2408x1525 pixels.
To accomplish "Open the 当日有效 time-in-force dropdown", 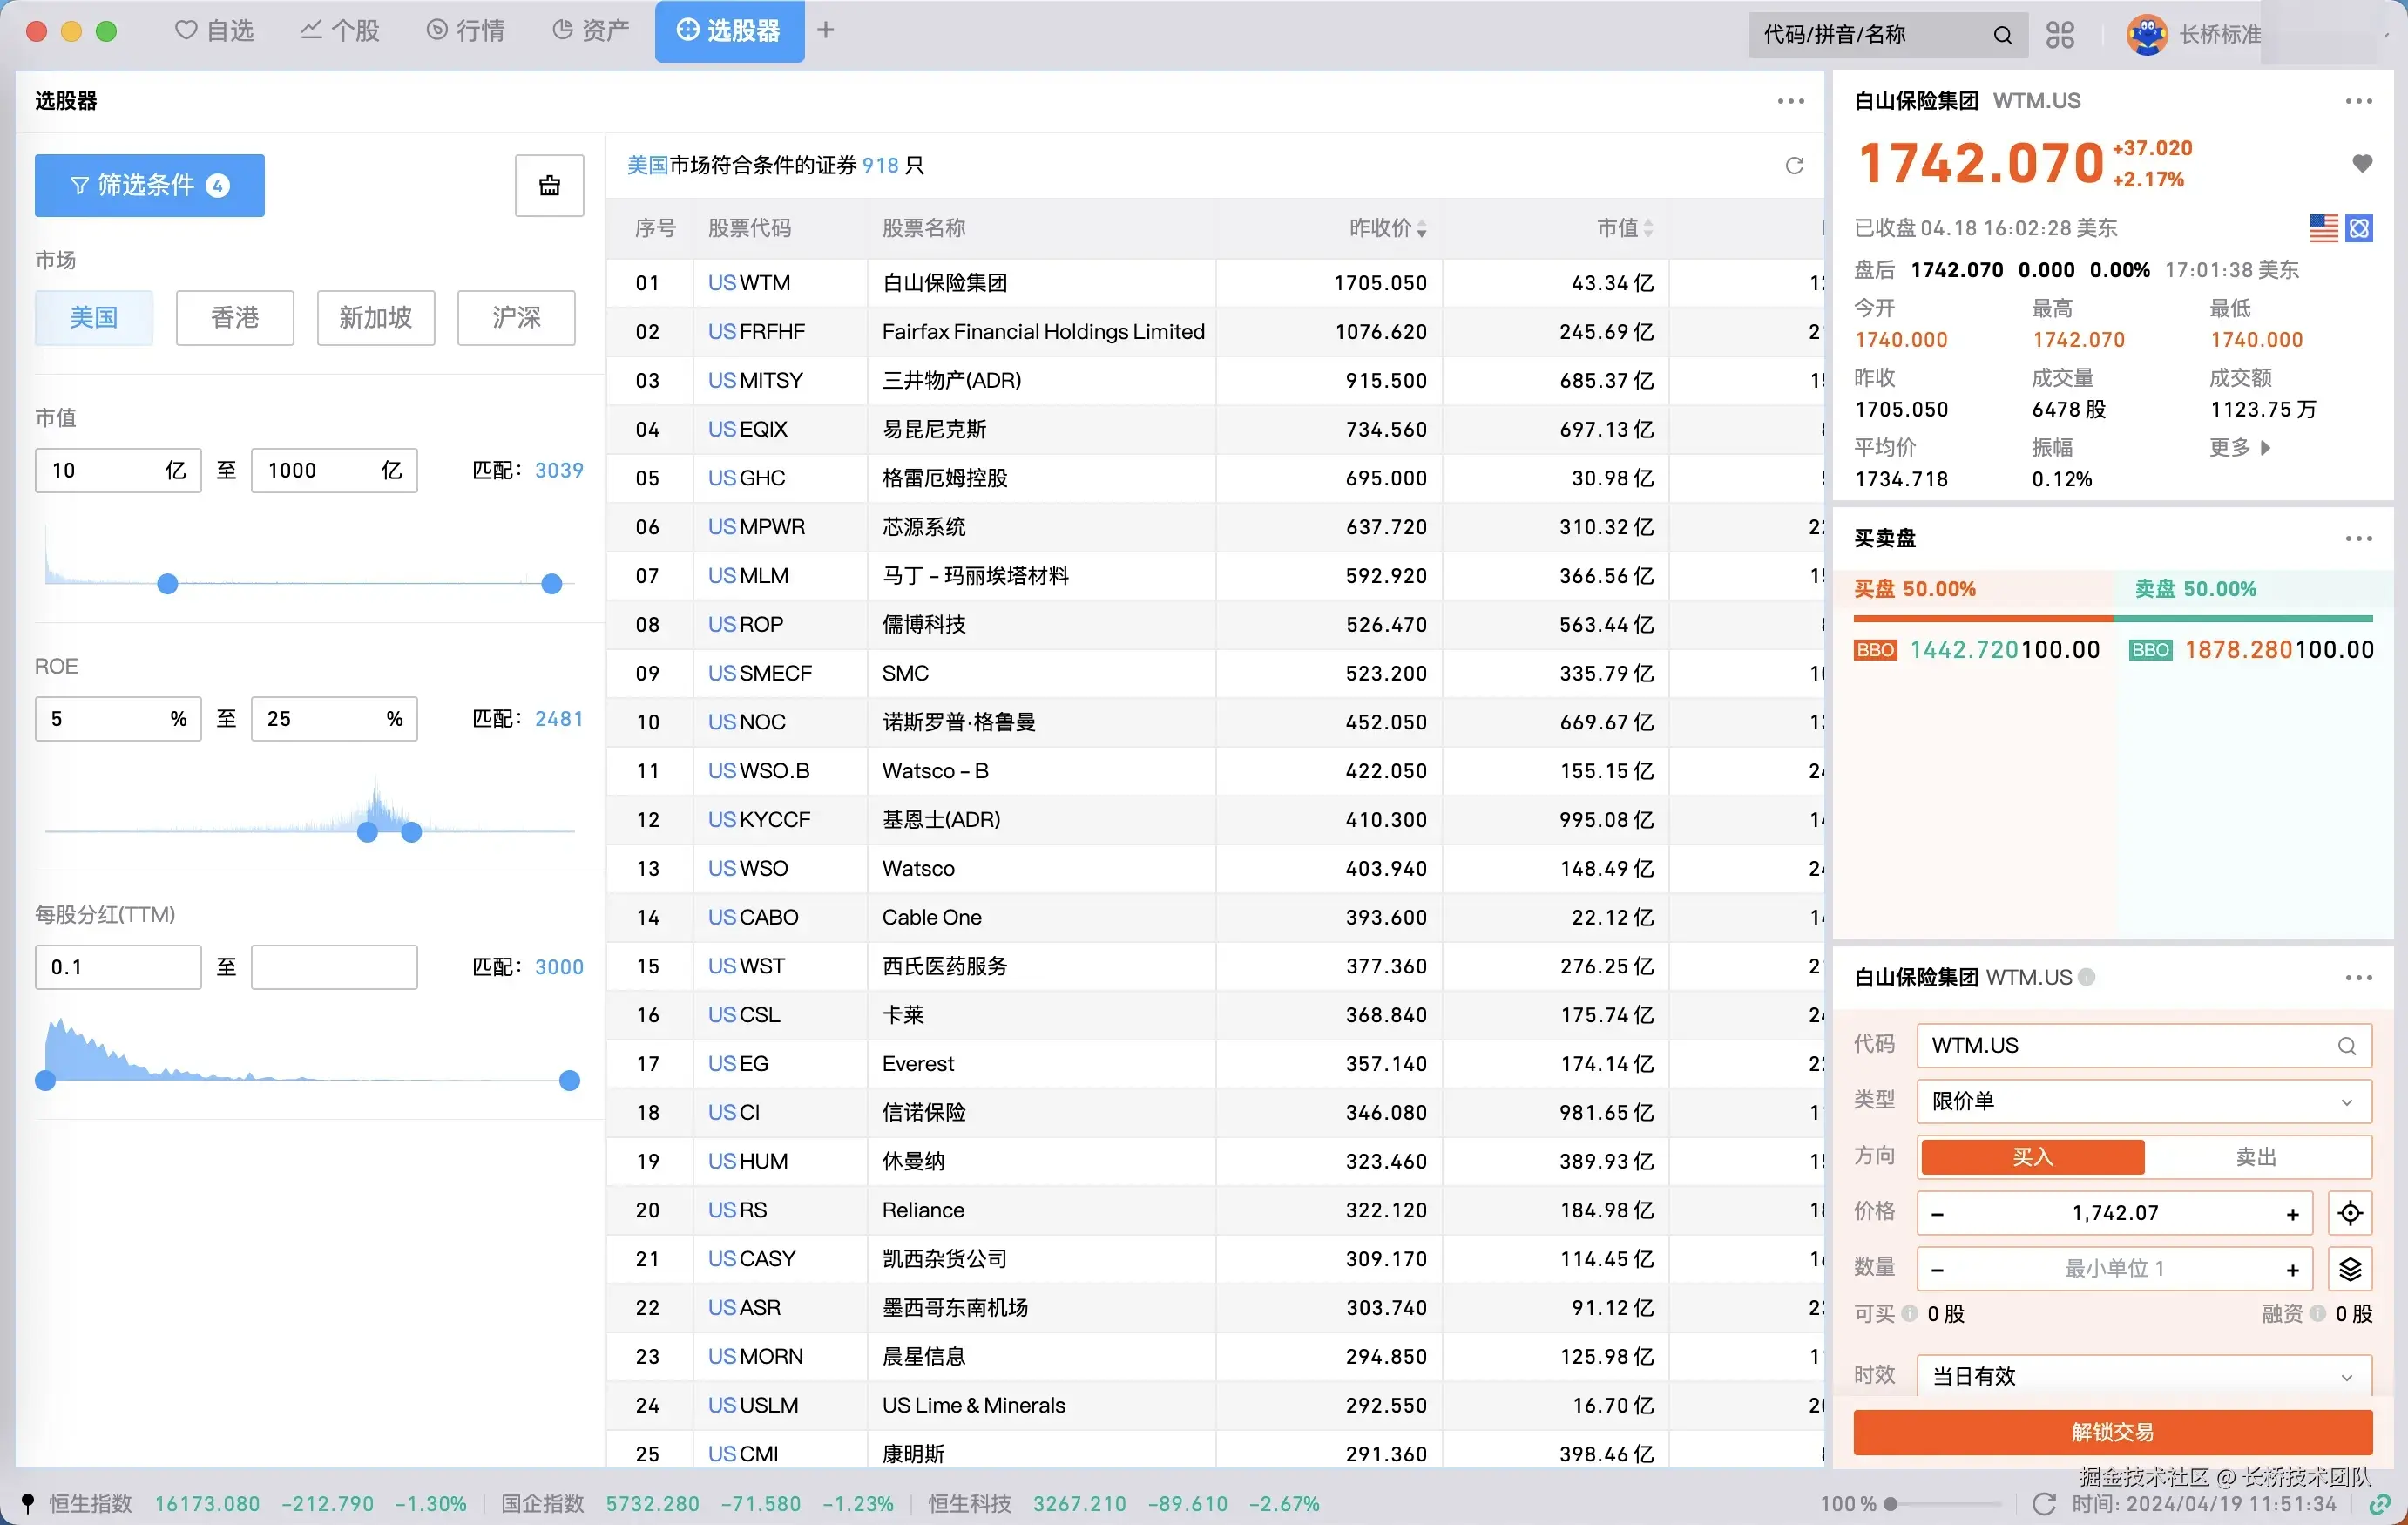I will coord(2143,1376).
